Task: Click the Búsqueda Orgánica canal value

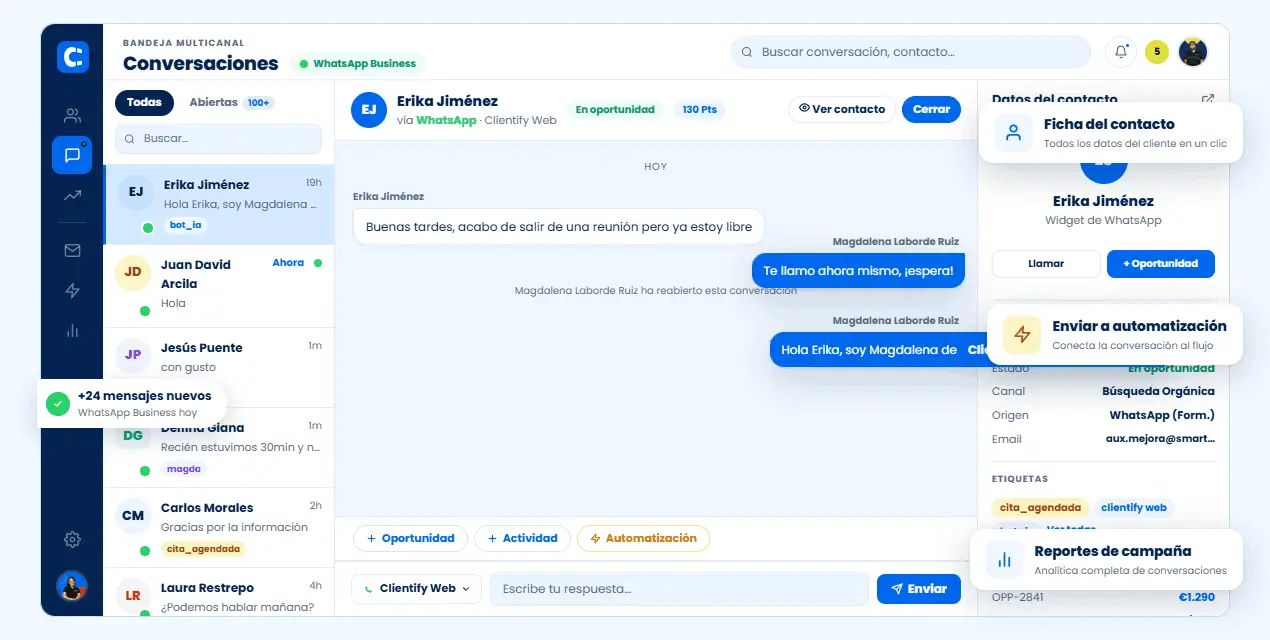Action: pyautogui.click(x=1158, y=391)
